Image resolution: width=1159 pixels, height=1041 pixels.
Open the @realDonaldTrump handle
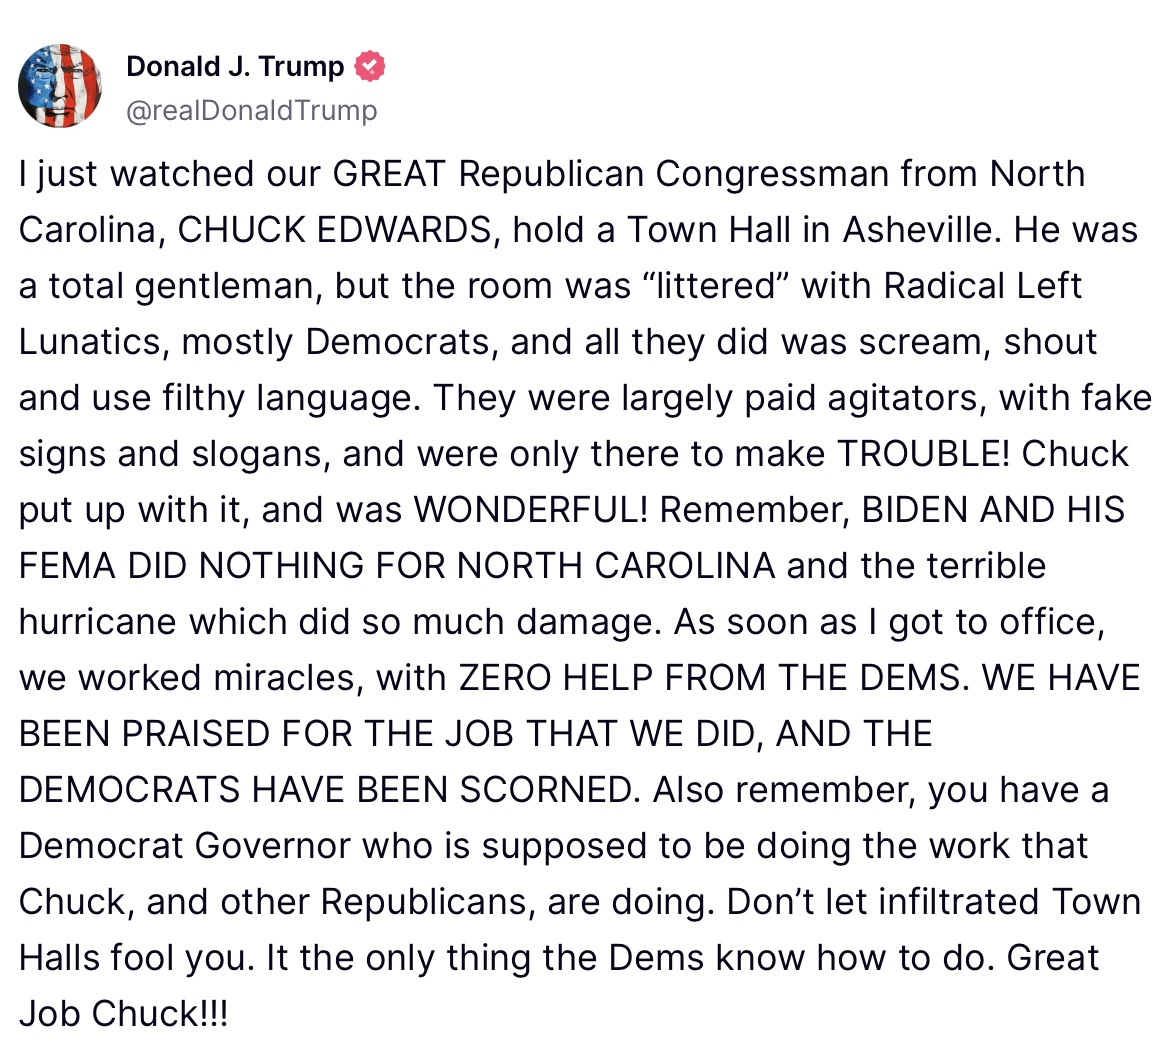252,110
